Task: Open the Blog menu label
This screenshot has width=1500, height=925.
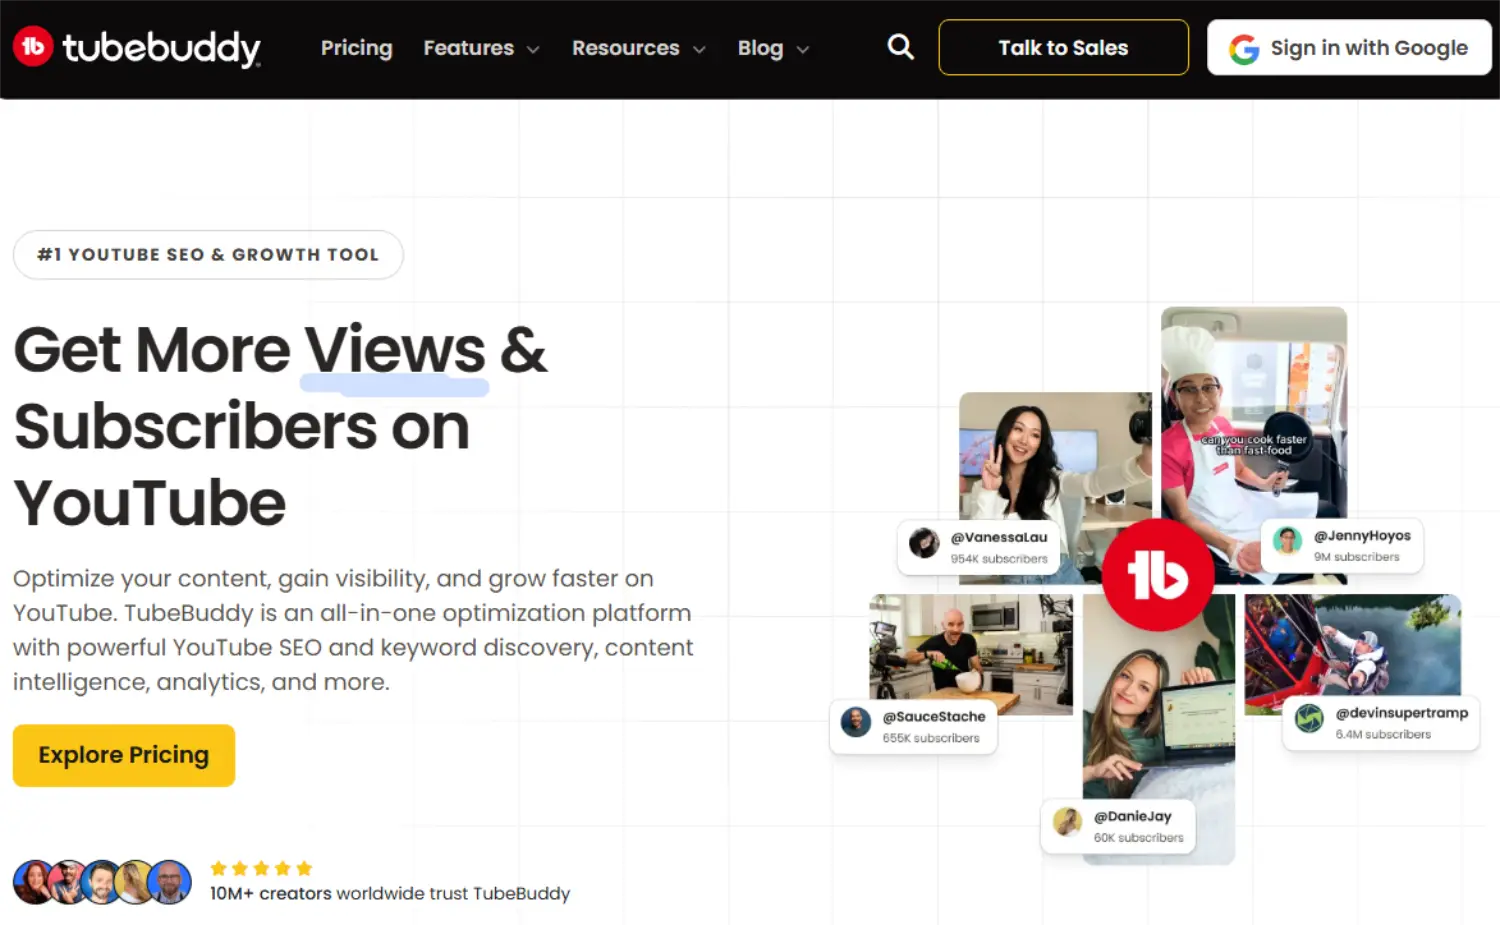Action: (760, 48)
